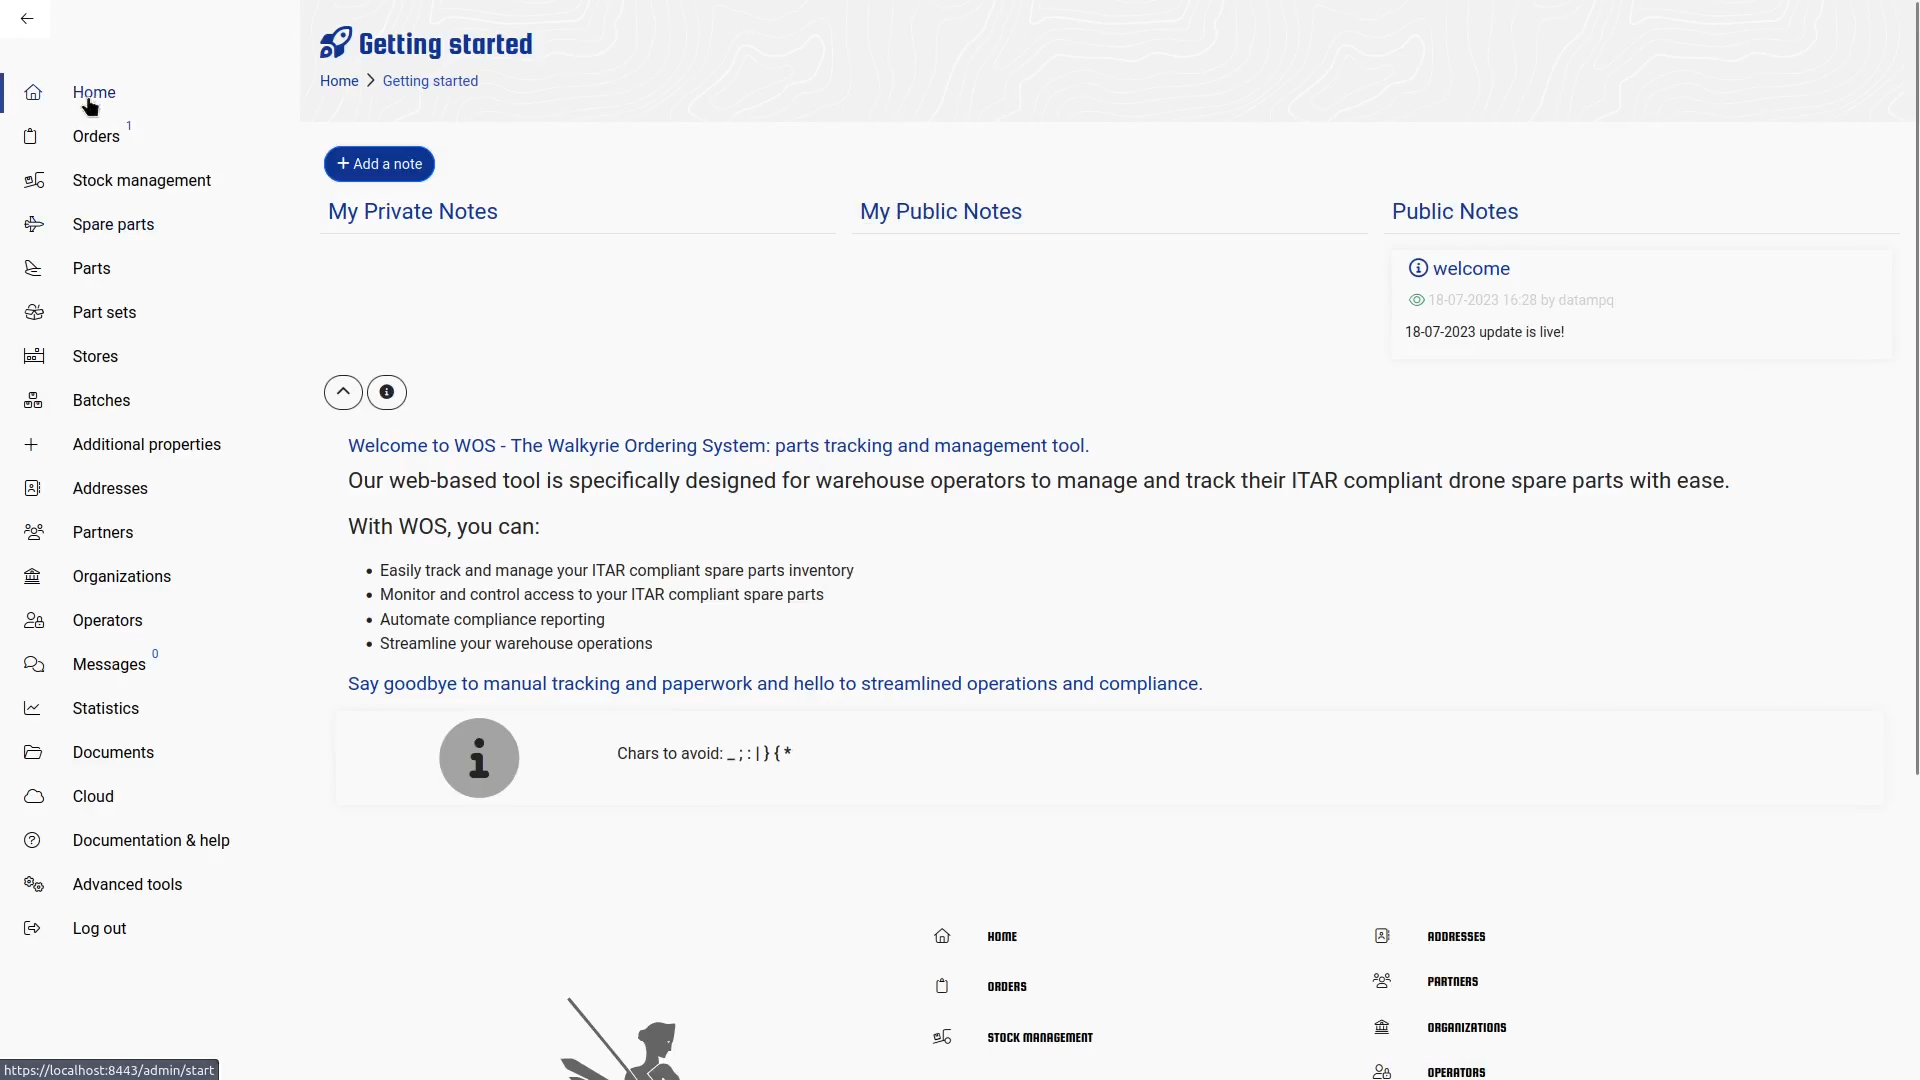Click the Stock management forklift icon in sidebar
The height and width of the screenshot is (1080, 1920).
[x=34, y=180]
